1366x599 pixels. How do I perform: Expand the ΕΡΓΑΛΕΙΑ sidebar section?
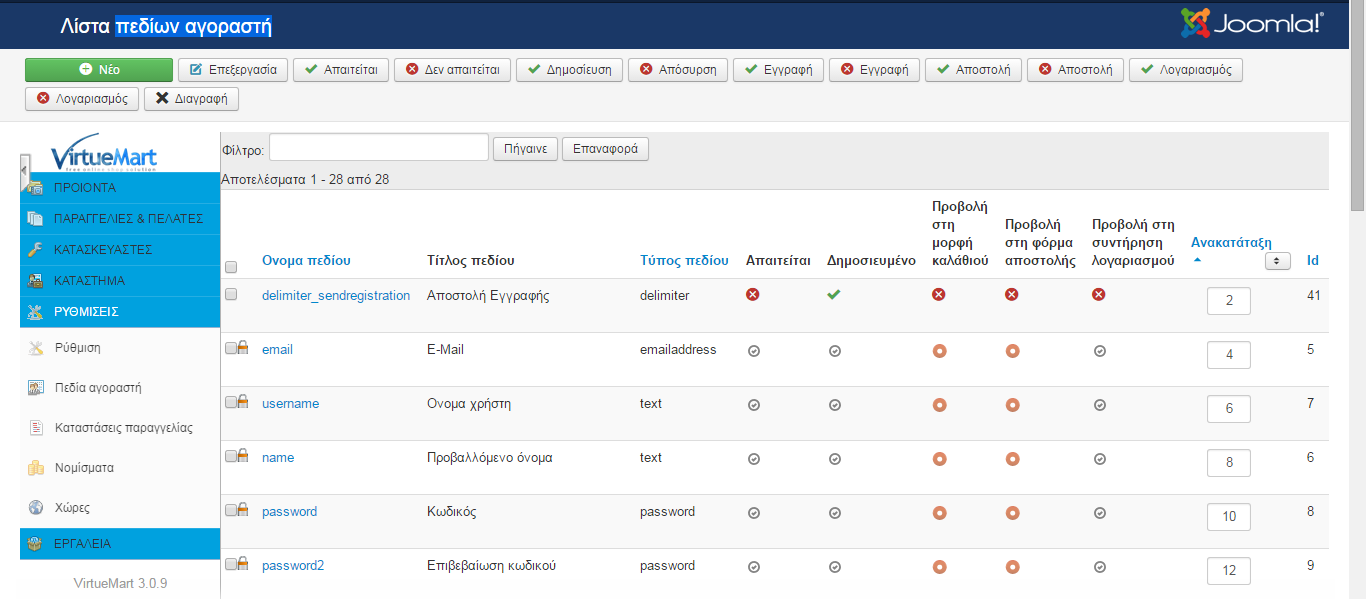click(x=120, y=544)
